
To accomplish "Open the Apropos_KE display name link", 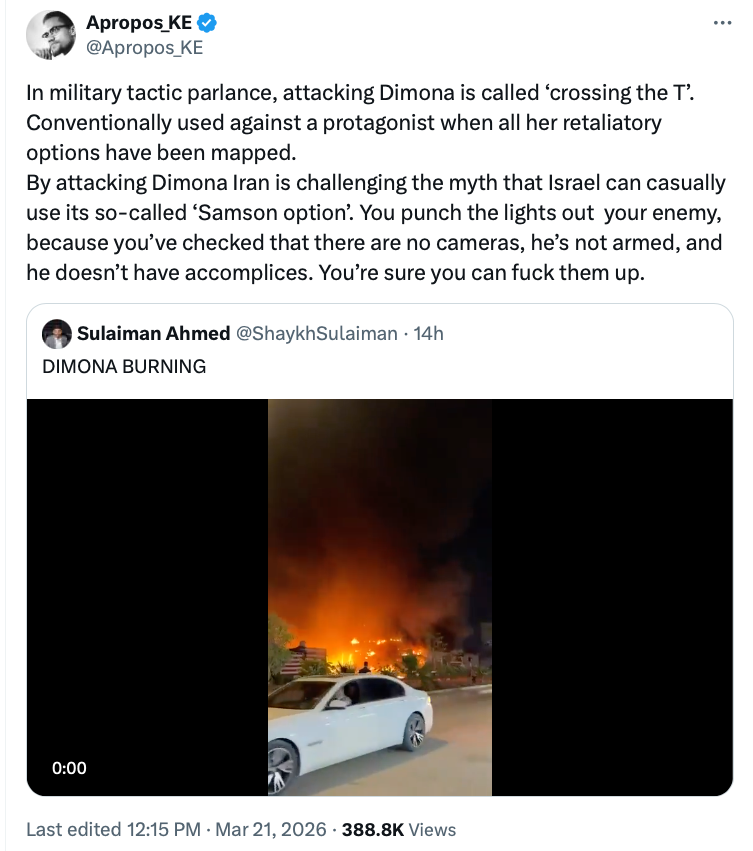I will click(x=140, y=24).
